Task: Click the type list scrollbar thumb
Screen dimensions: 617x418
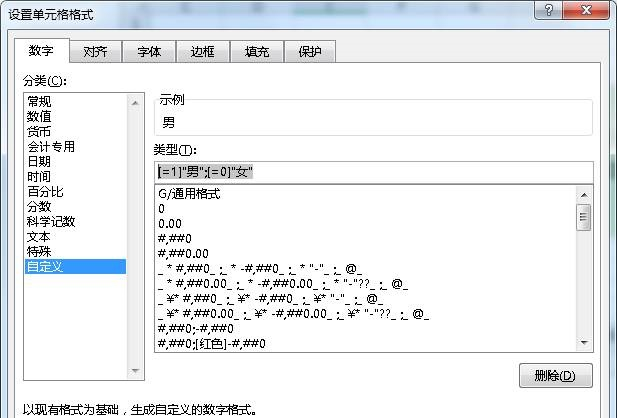Action: 584,217
